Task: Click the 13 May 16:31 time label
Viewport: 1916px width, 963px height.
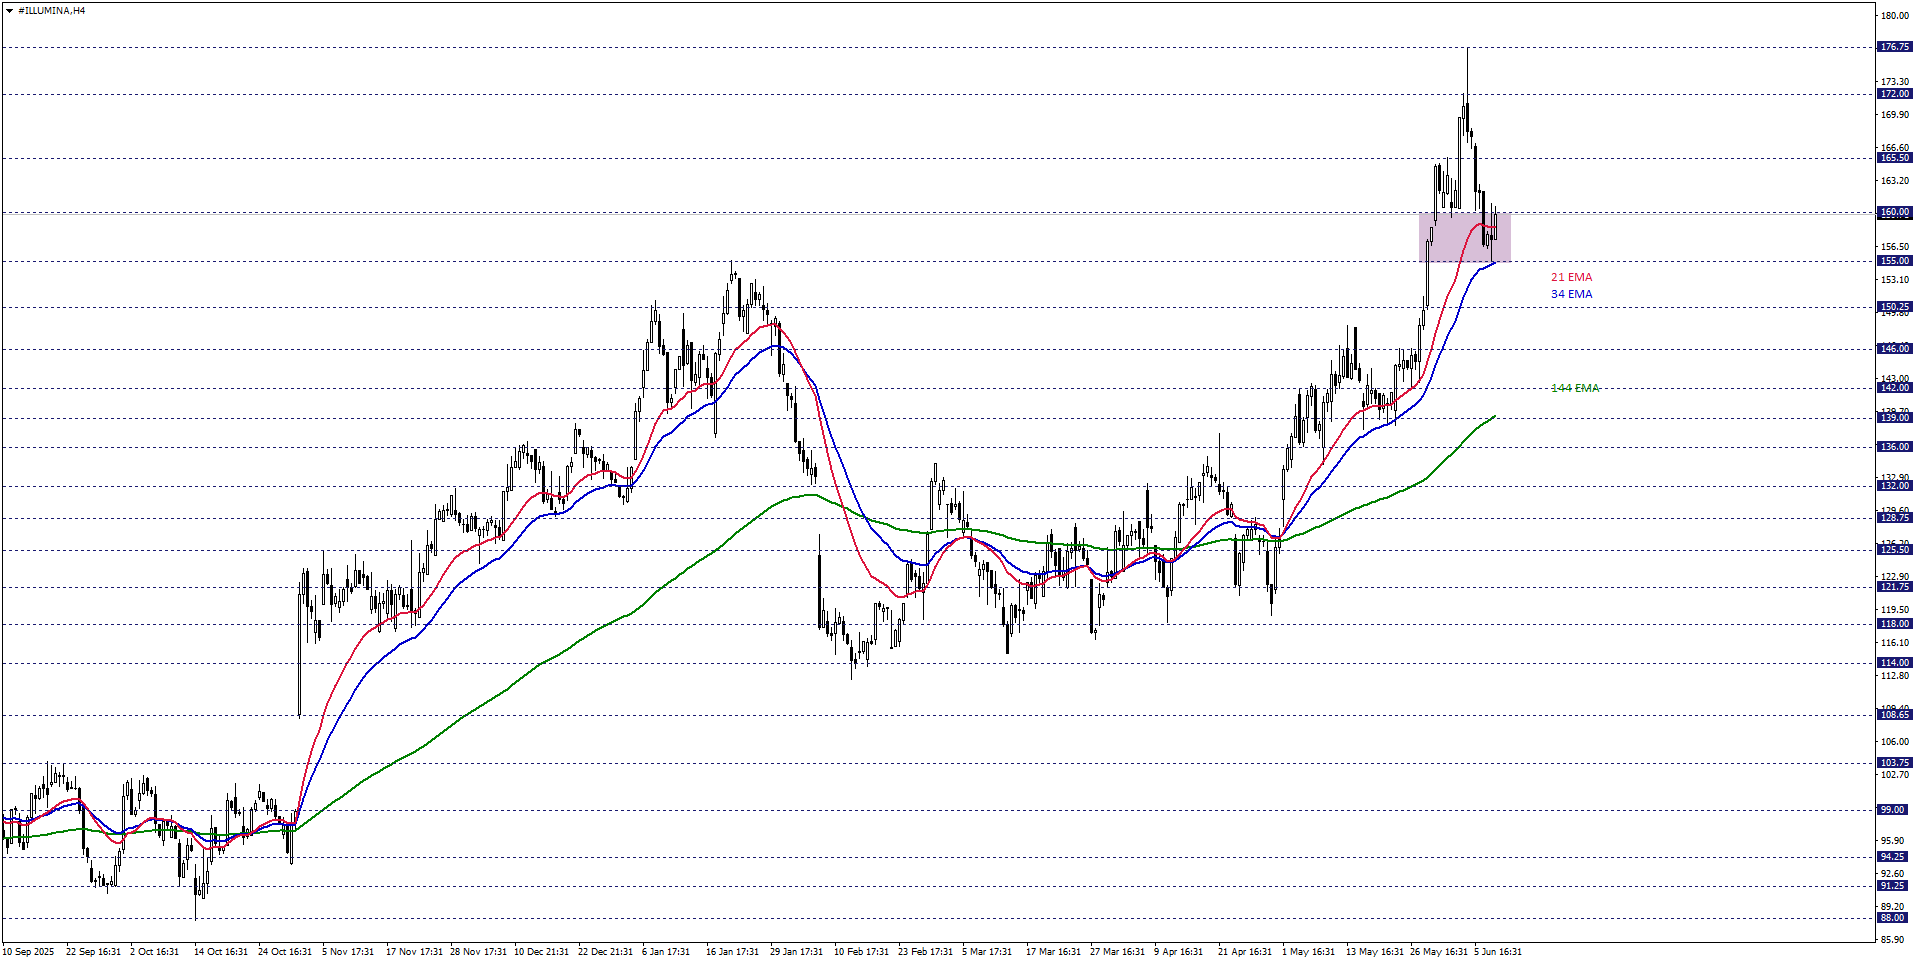Action: 1374,952
